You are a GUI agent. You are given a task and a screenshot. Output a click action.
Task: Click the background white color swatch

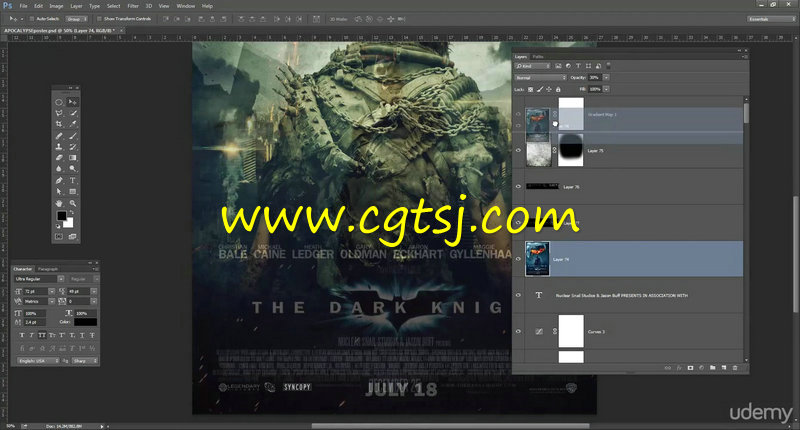(x=68, y=222)
